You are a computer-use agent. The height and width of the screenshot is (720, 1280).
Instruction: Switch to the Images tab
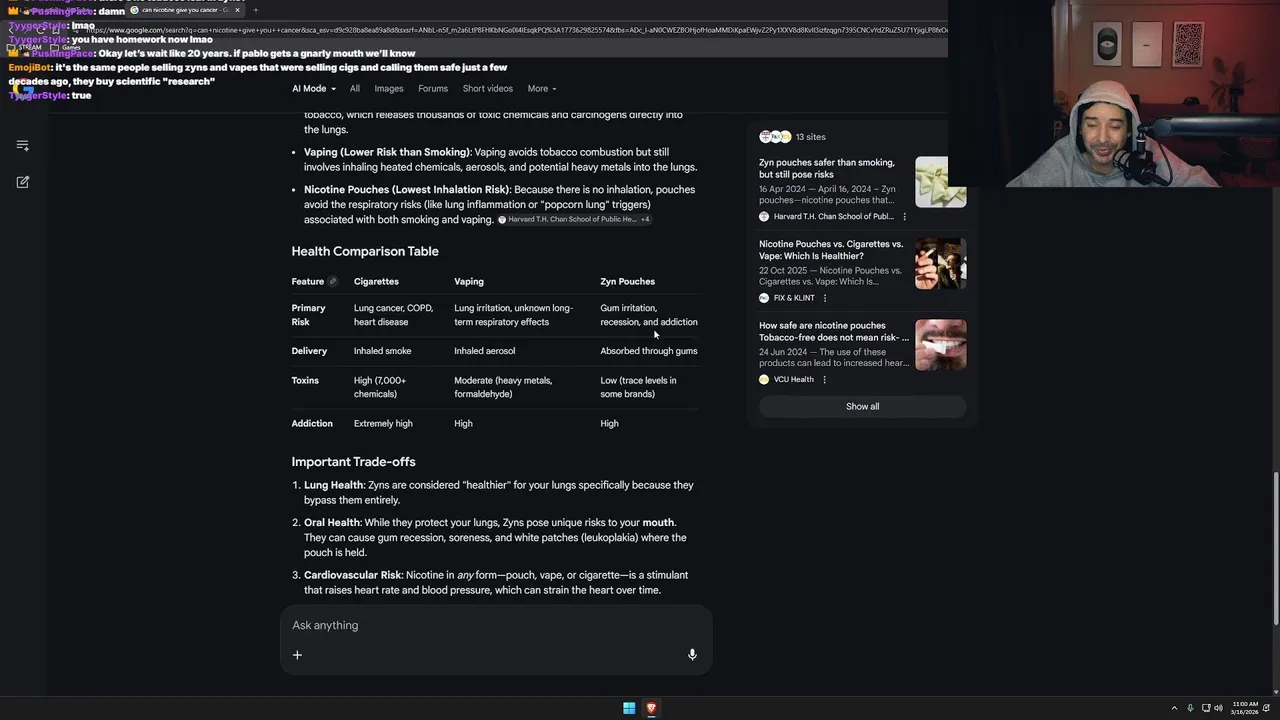click(389, 89)
